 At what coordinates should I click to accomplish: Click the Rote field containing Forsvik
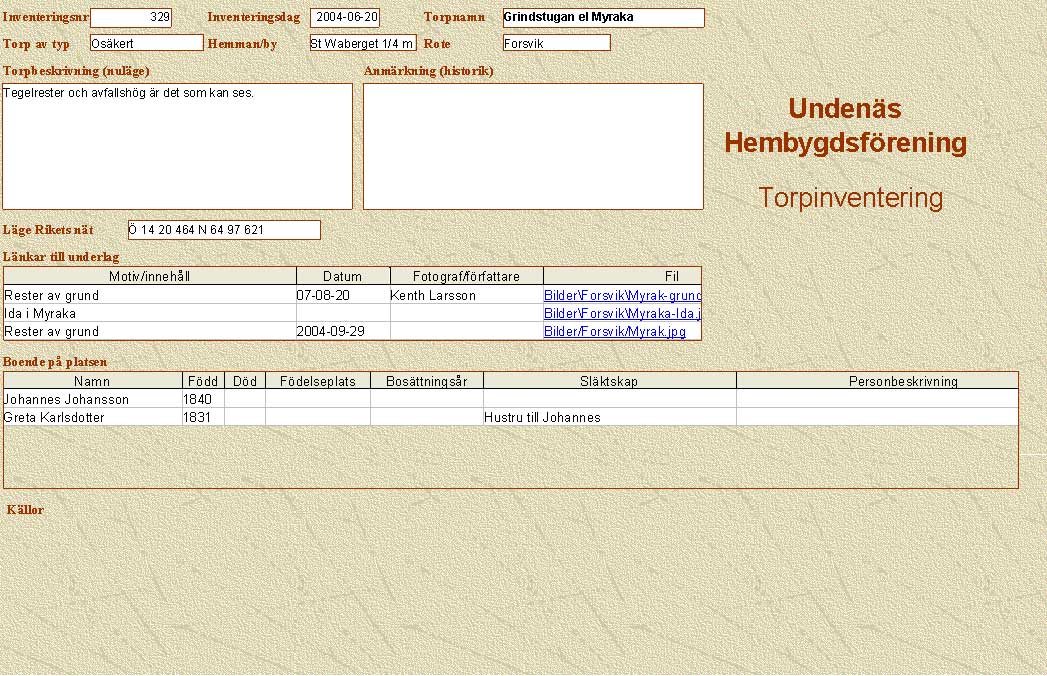[x=556, y=43]
